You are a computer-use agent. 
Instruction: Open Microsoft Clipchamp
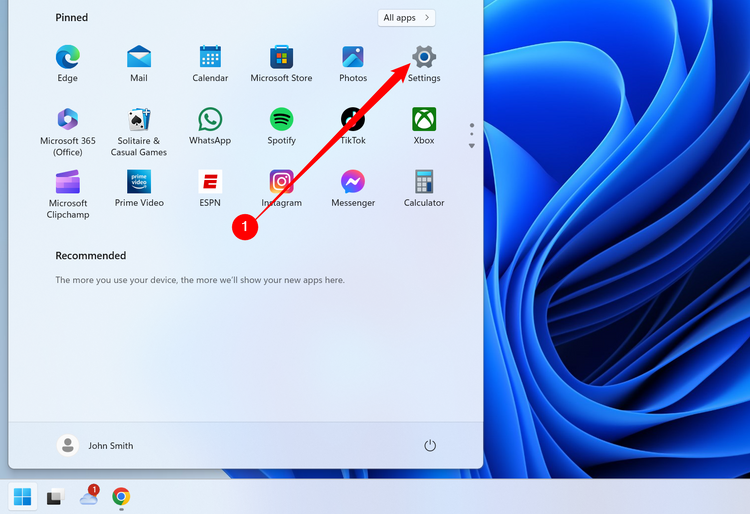(67, 194)
